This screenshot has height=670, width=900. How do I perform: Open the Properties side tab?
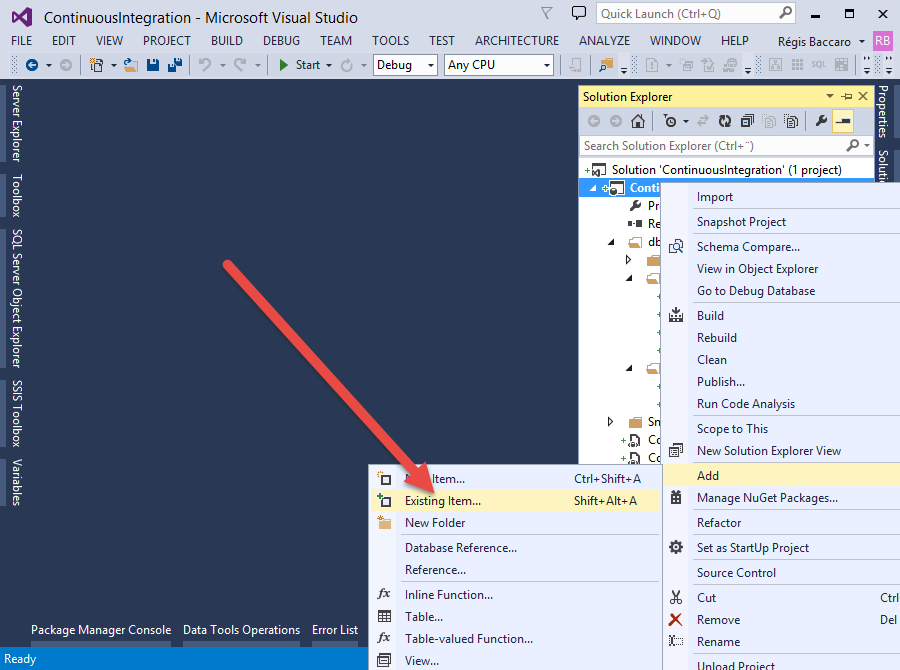(x=883, y=111)
